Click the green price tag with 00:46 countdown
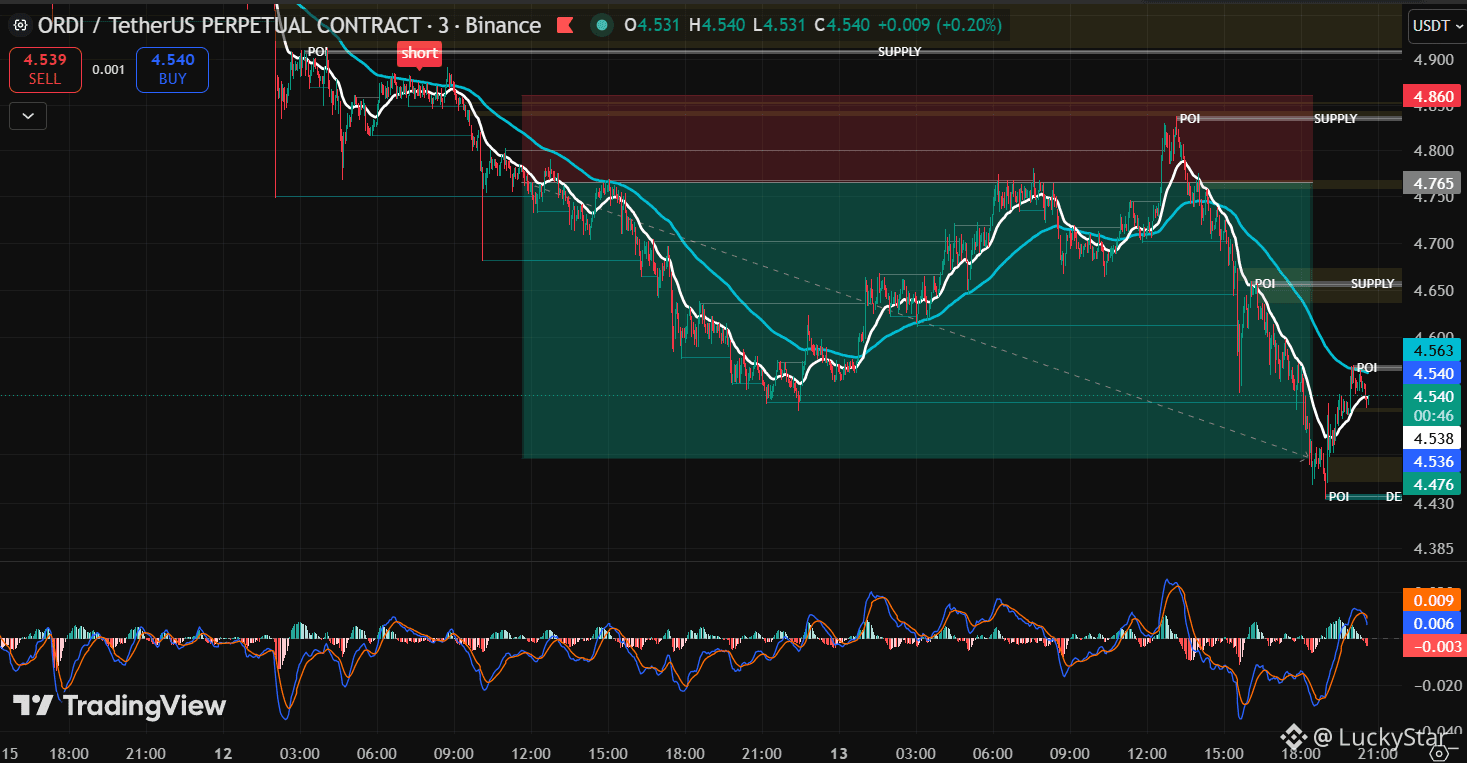The image size is (1467, 763). click(1432, 405)
